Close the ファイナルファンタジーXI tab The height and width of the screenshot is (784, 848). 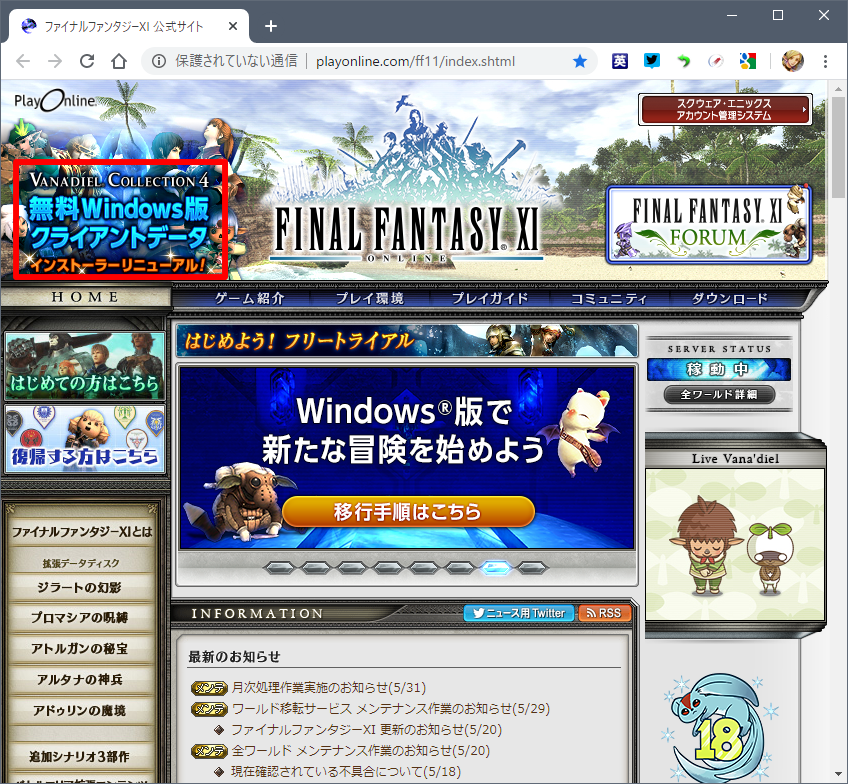(x=233, y=26)
